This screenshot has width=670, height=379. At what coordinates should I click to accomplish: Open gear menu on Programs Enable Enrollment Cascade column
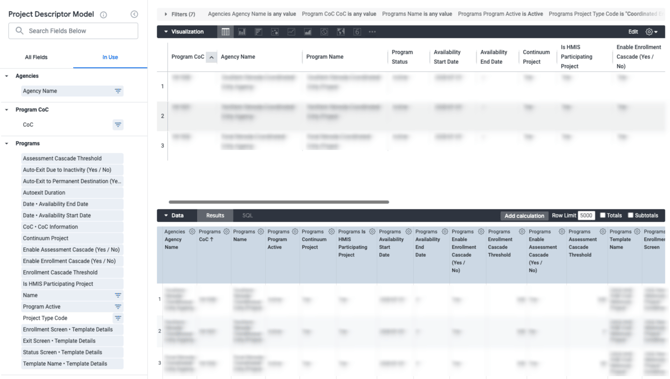[x=481, y=232]
